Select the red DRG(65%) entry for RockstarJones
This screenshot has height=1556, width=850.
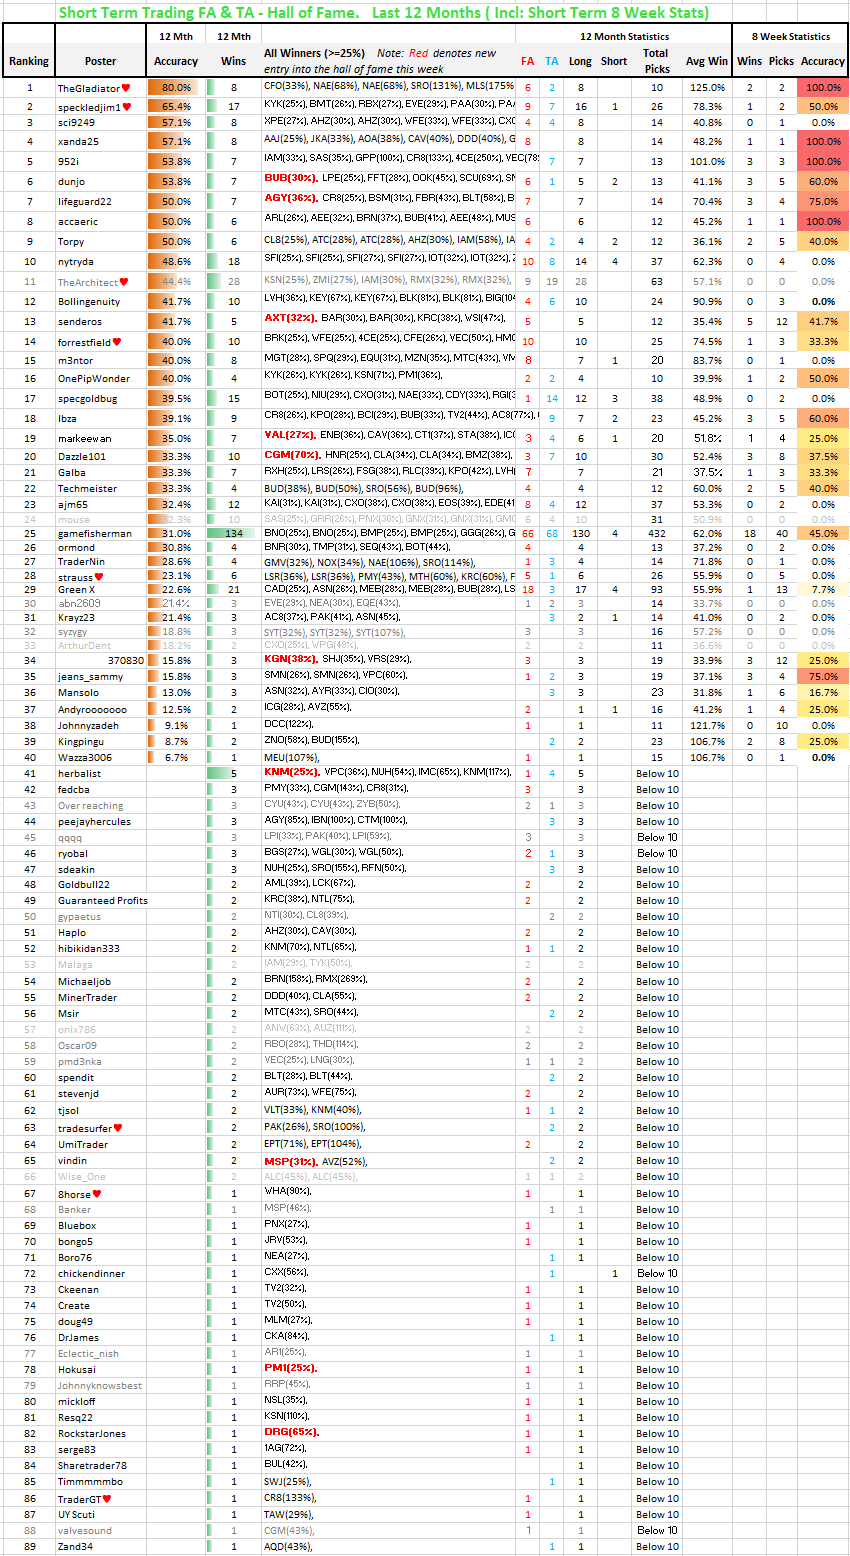(x=291, y=1432)
